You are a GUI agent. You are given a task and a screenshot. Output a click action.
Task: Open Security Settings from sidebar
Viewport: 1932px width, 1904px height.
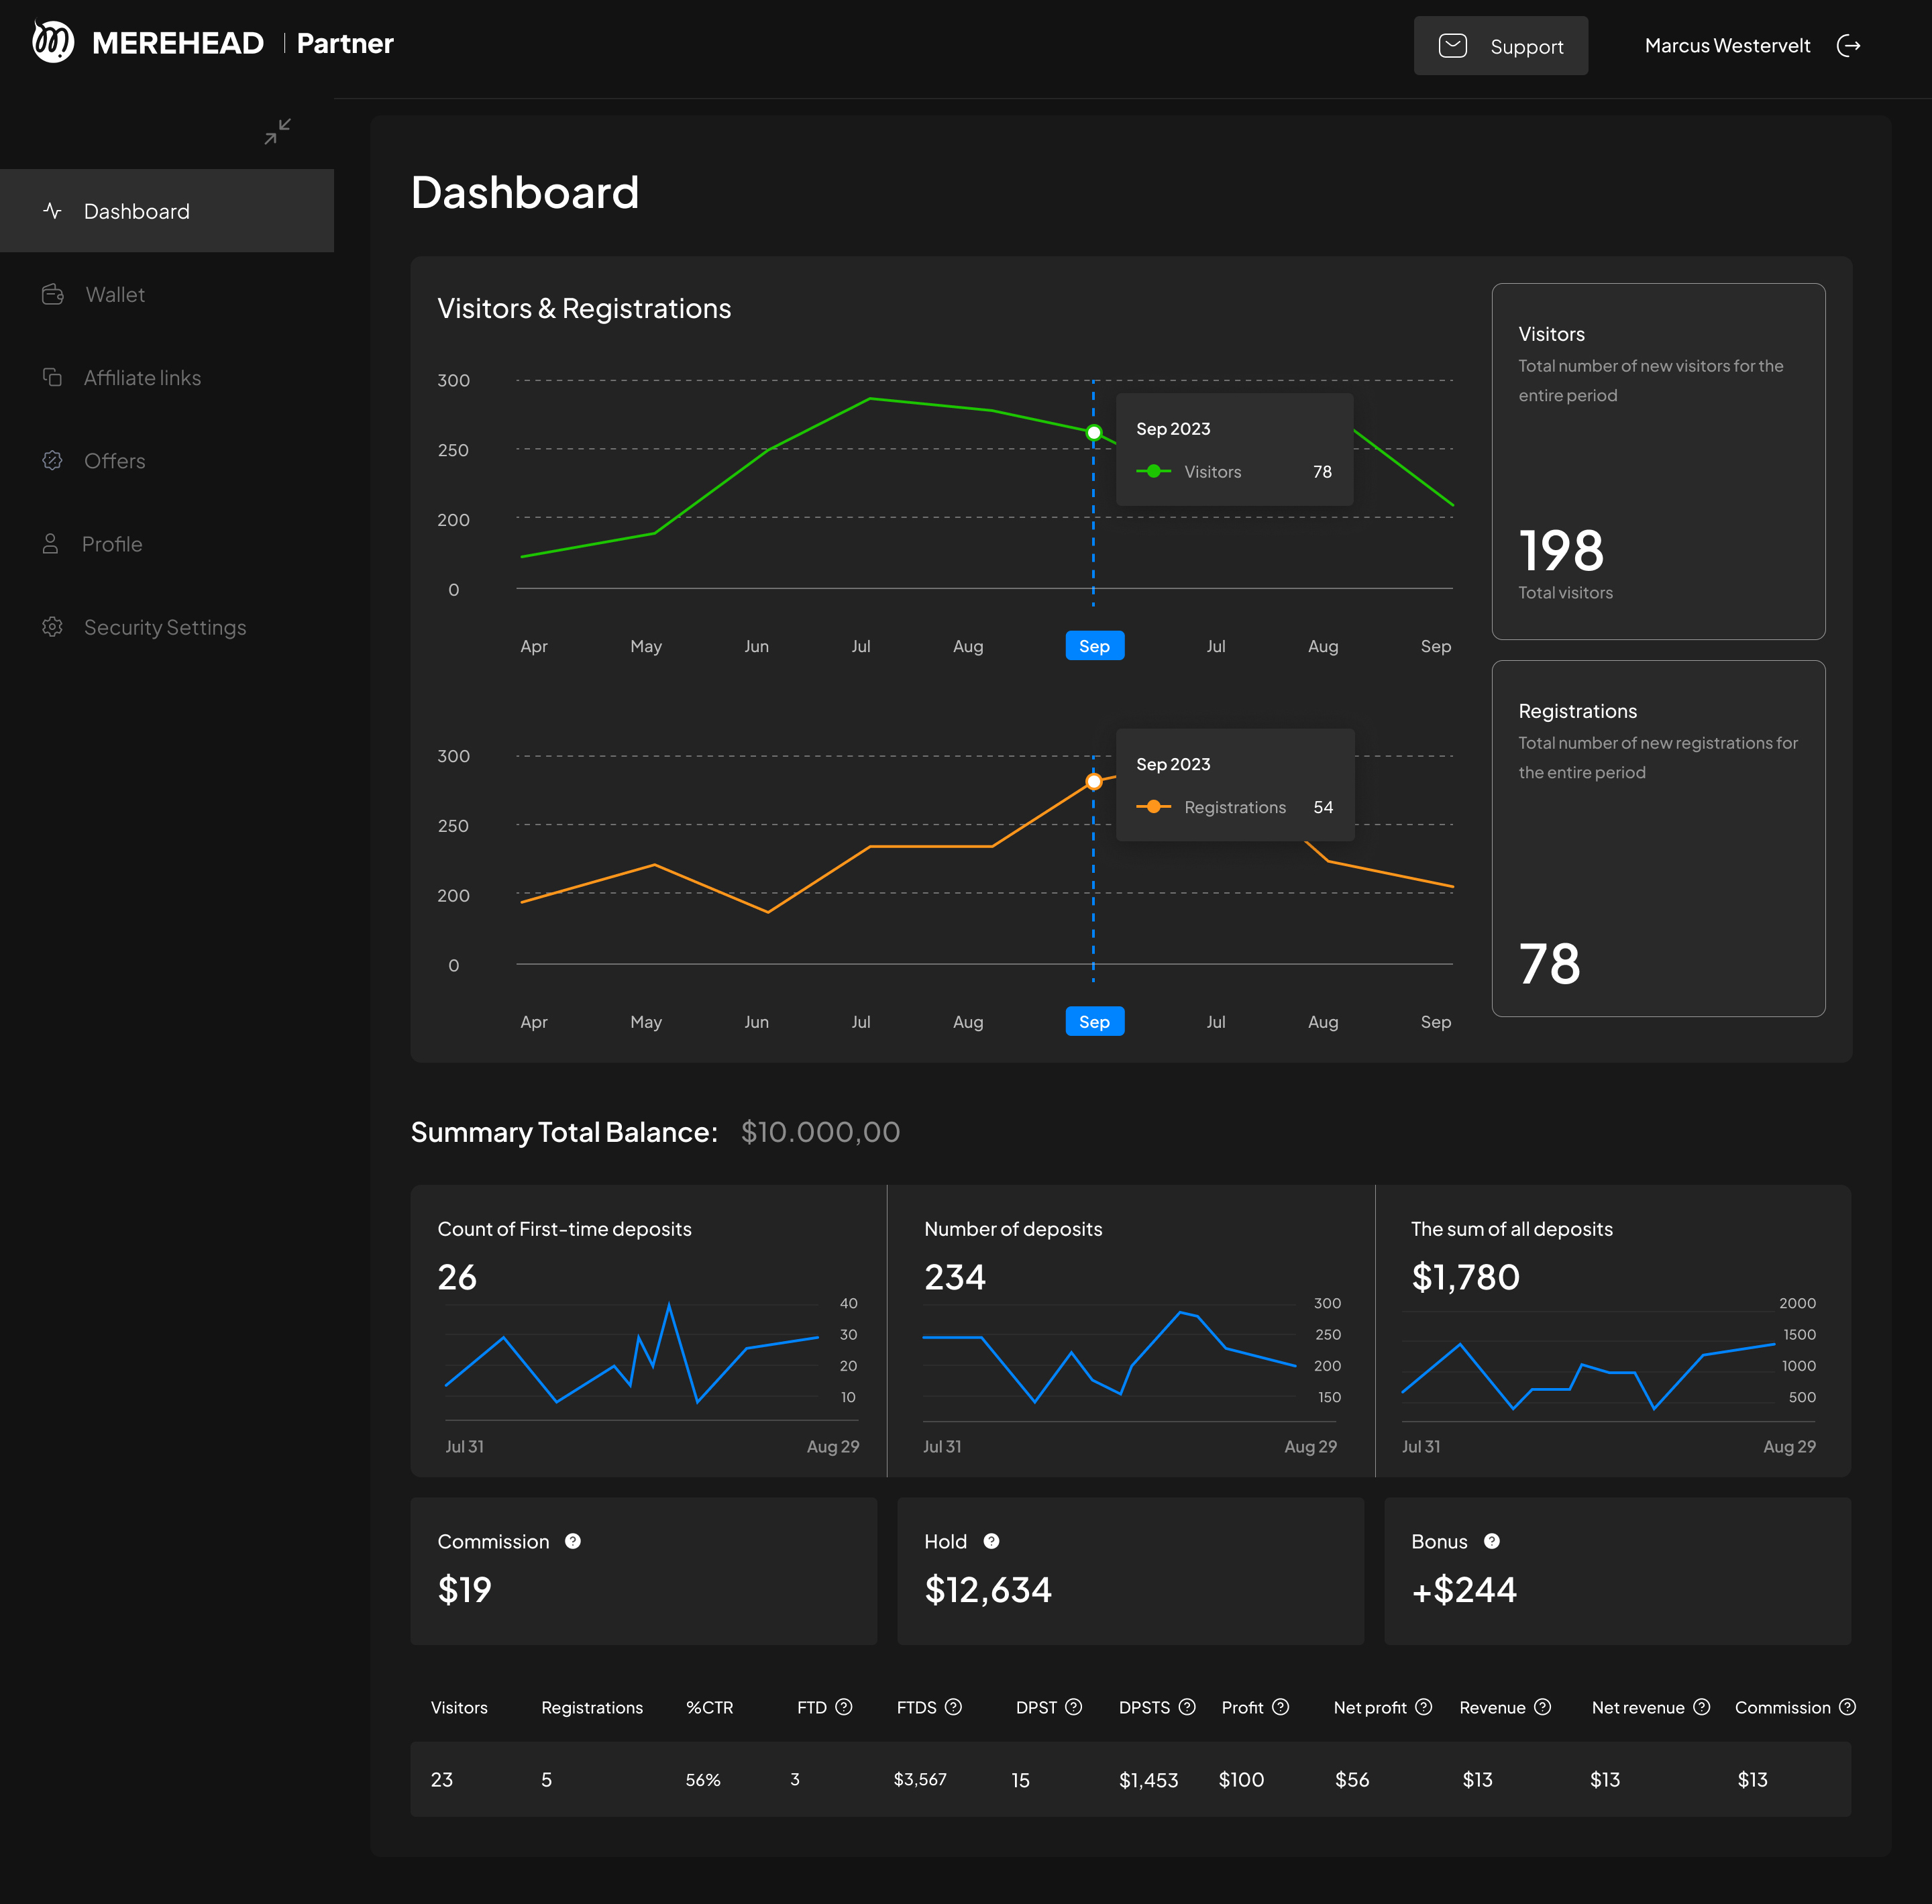164,627
